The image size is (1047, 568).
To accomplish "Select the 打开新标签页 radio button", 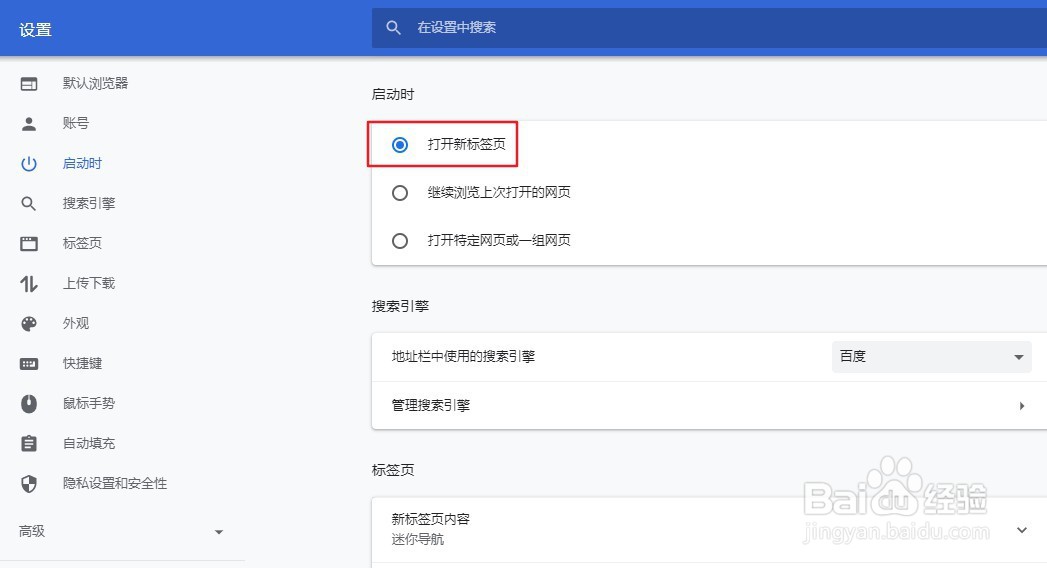I will tap(400, 145).
